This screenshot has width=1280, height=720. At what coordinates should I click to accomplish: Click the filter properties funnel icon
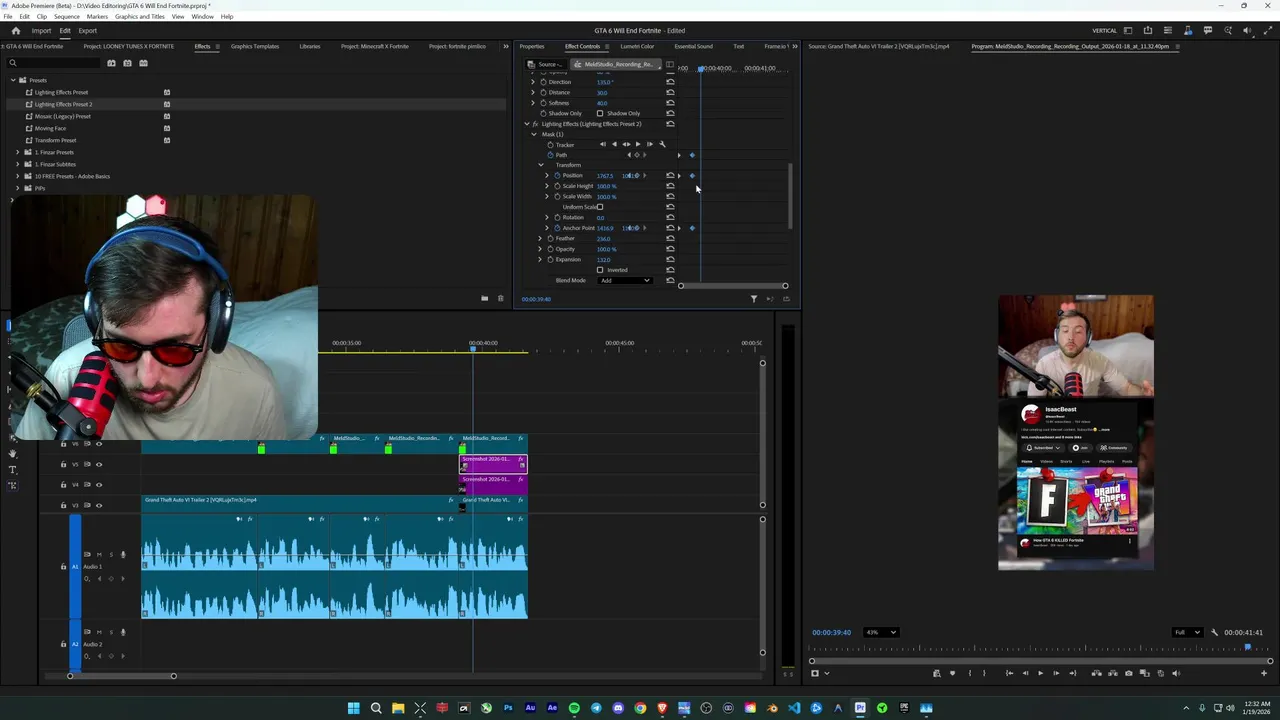(754, 298)
